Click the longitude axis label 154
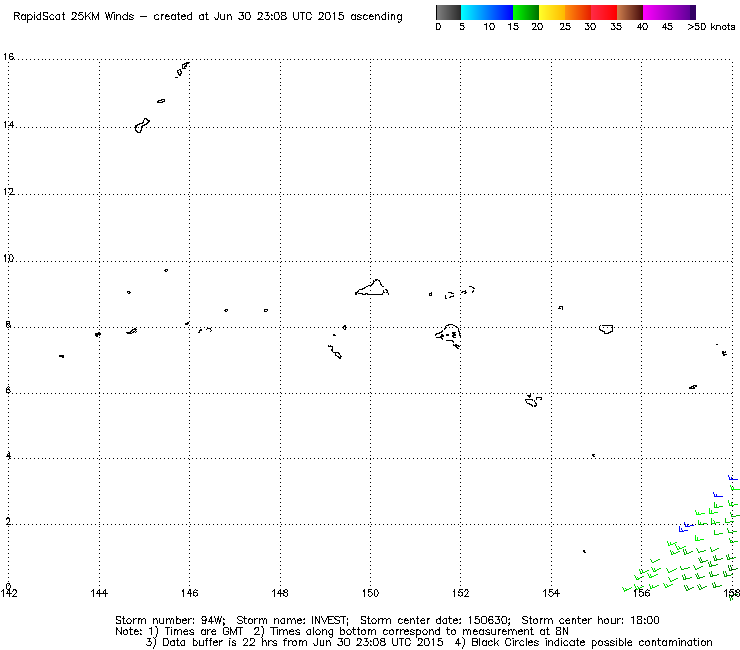The width and height of the screenshot is (740, 650). (551, 593)
